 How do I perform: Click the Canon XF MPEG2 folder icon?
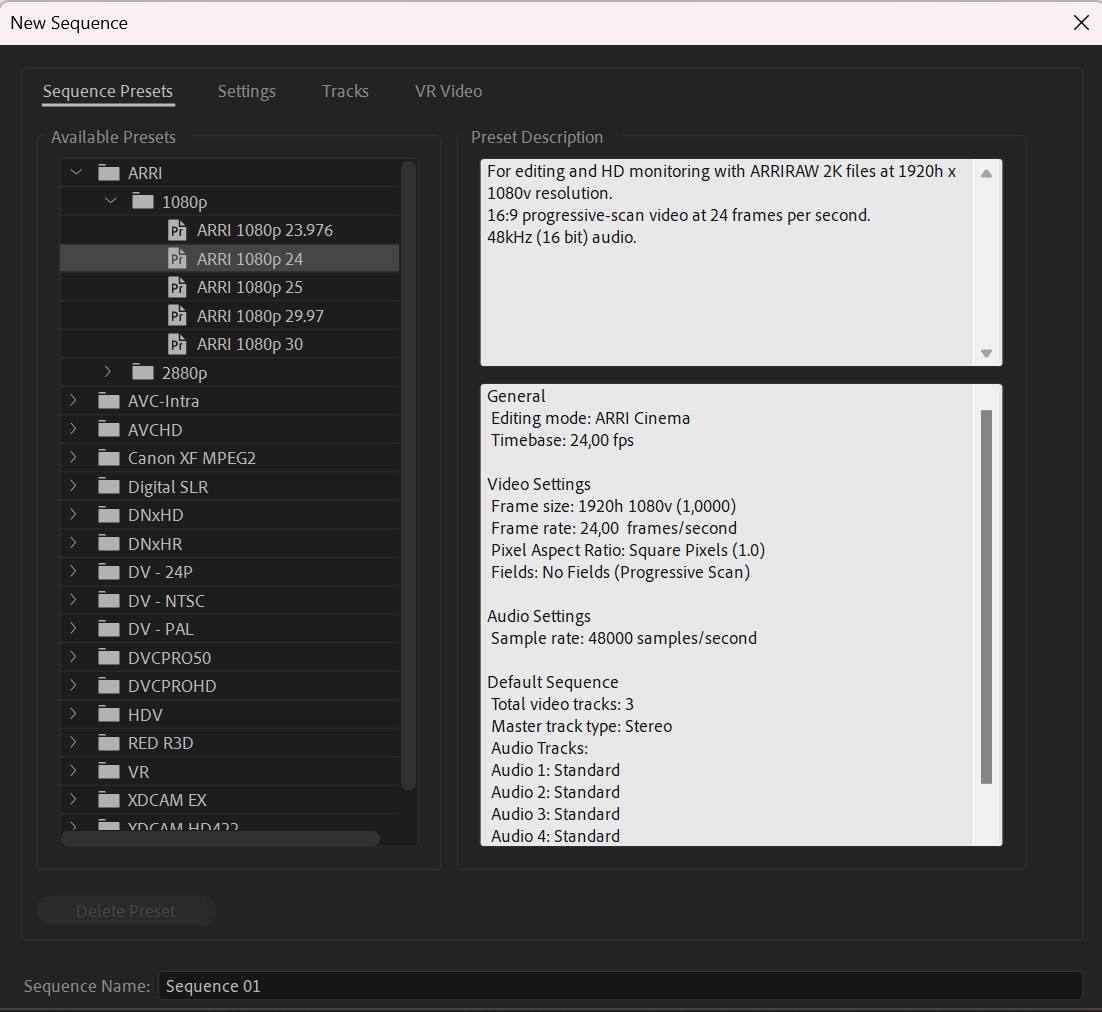tap(109, 458)
